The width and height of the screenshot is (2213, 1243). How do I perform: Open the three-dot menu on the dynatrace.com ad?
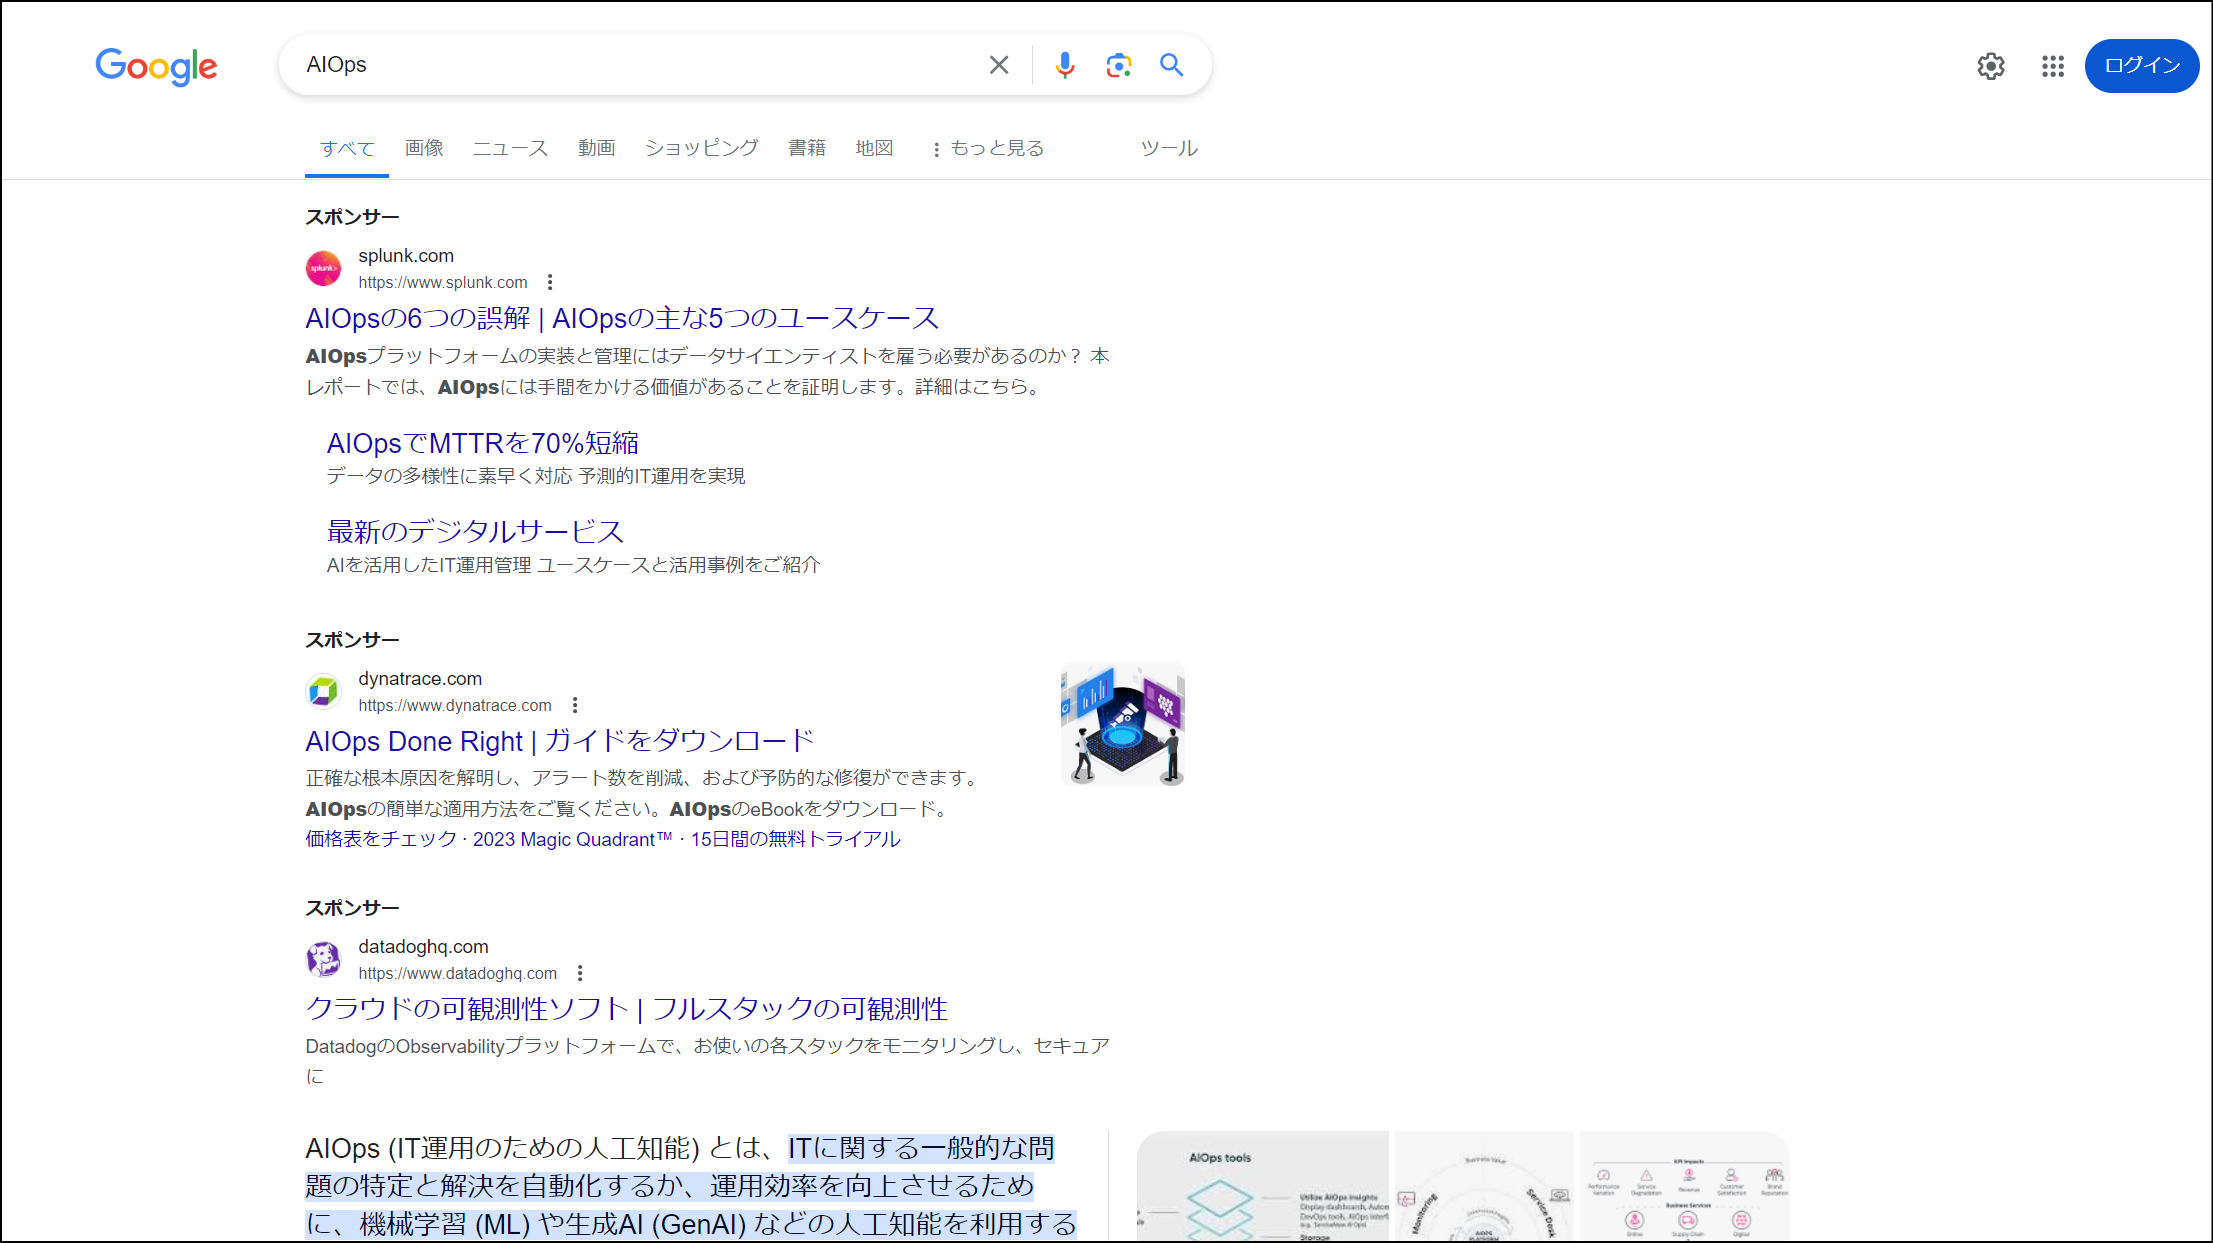(x=573, y=704)
